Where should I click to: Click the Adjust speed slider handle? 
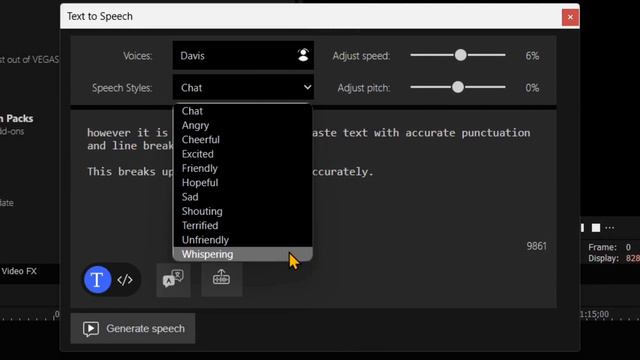point(460,55)
